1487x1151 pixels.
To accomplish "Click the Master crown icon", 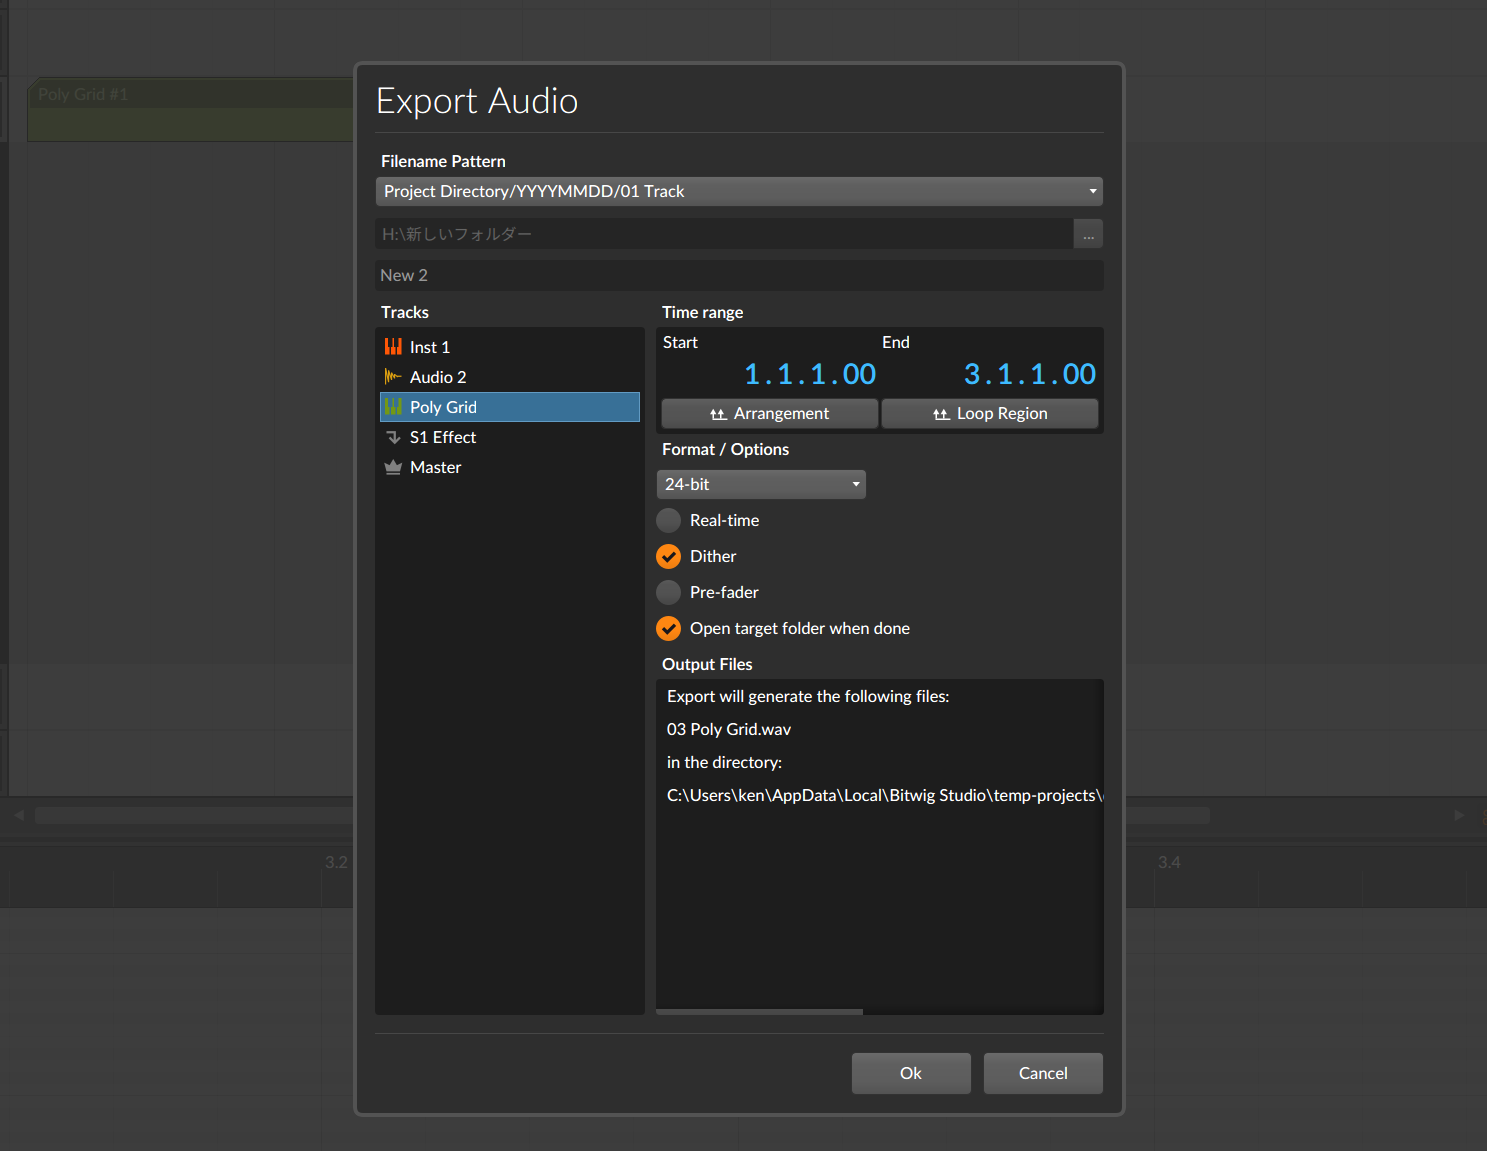I will click(393, 467).
